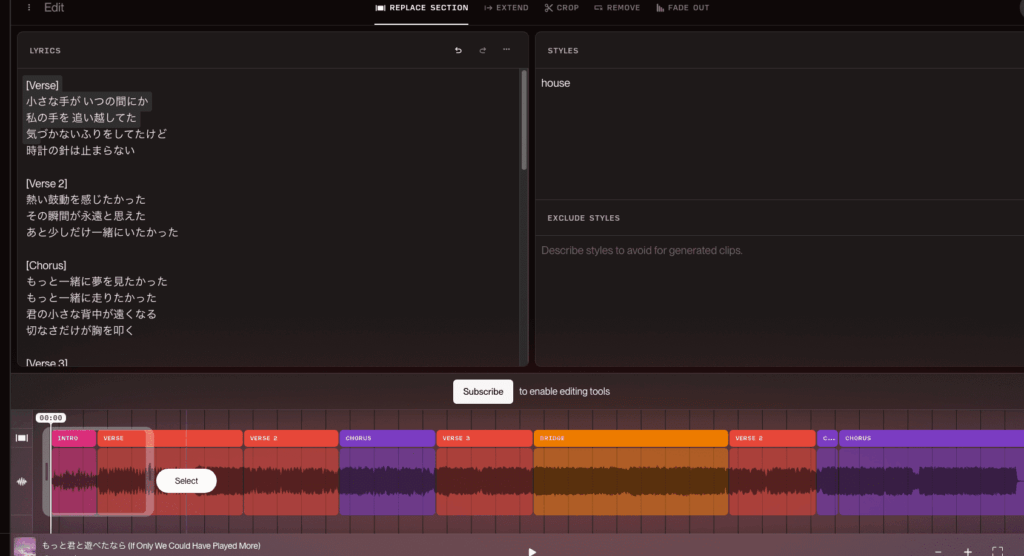Switch to the Replace Section tab
The image size is (1024, 556).
(421, 8)
